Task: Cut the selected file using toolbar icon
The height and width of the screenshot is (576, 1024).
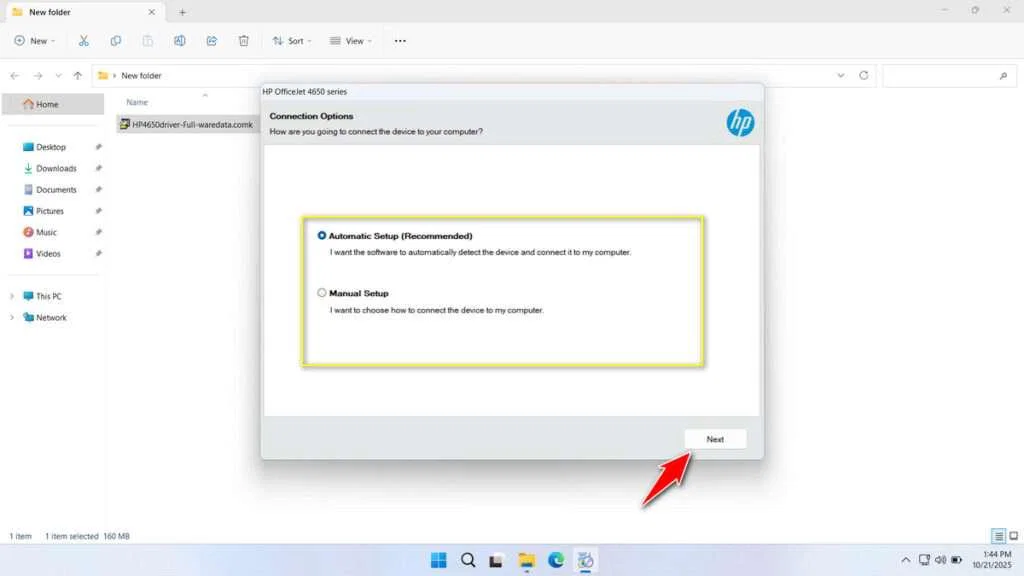Action: (x=84, y=40)
